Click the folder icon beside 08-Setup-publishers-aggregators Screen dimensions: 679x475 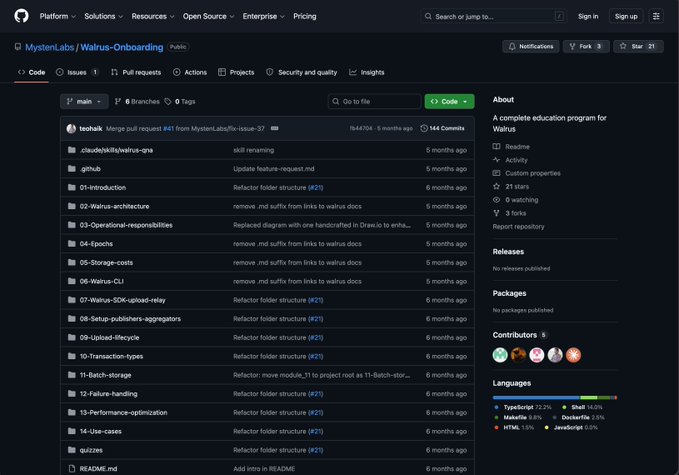72,319
